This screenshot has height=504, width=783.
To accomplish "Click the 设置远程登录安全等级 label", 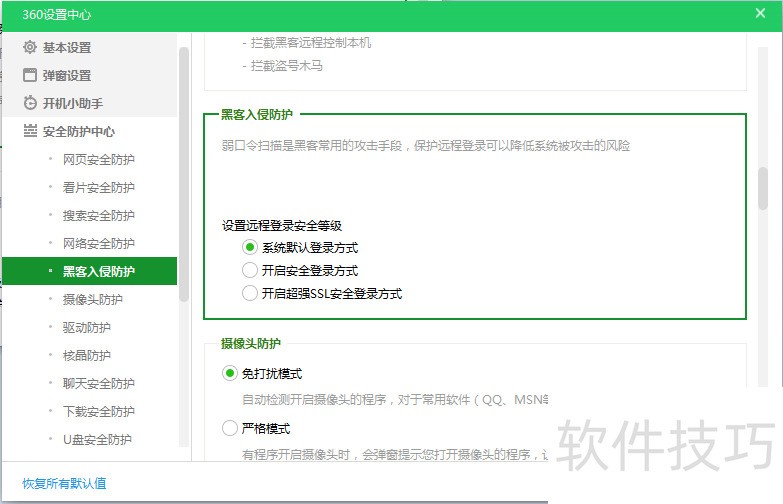I will (282, 225).
